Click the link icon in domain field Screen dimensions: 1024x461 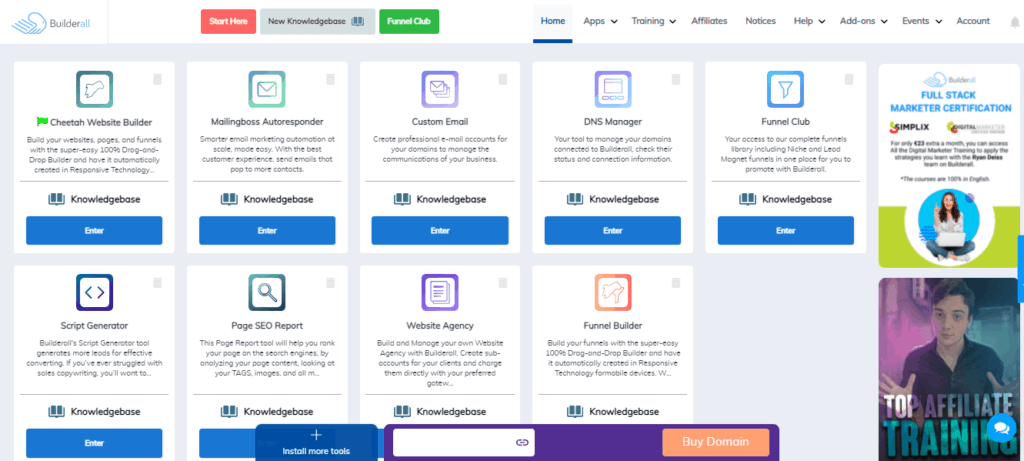(522, 442)
